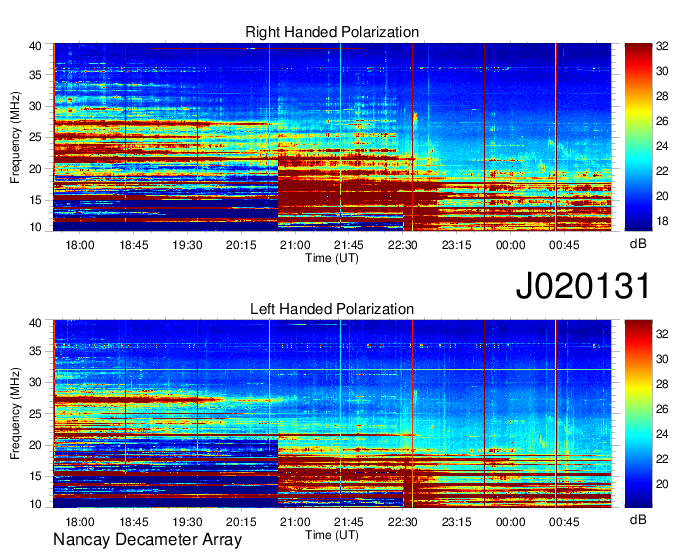The width and height of the screenshot is (680, 552).
Task: Click the 32 value on the top colorbar
Action: [x=662, y=46]
